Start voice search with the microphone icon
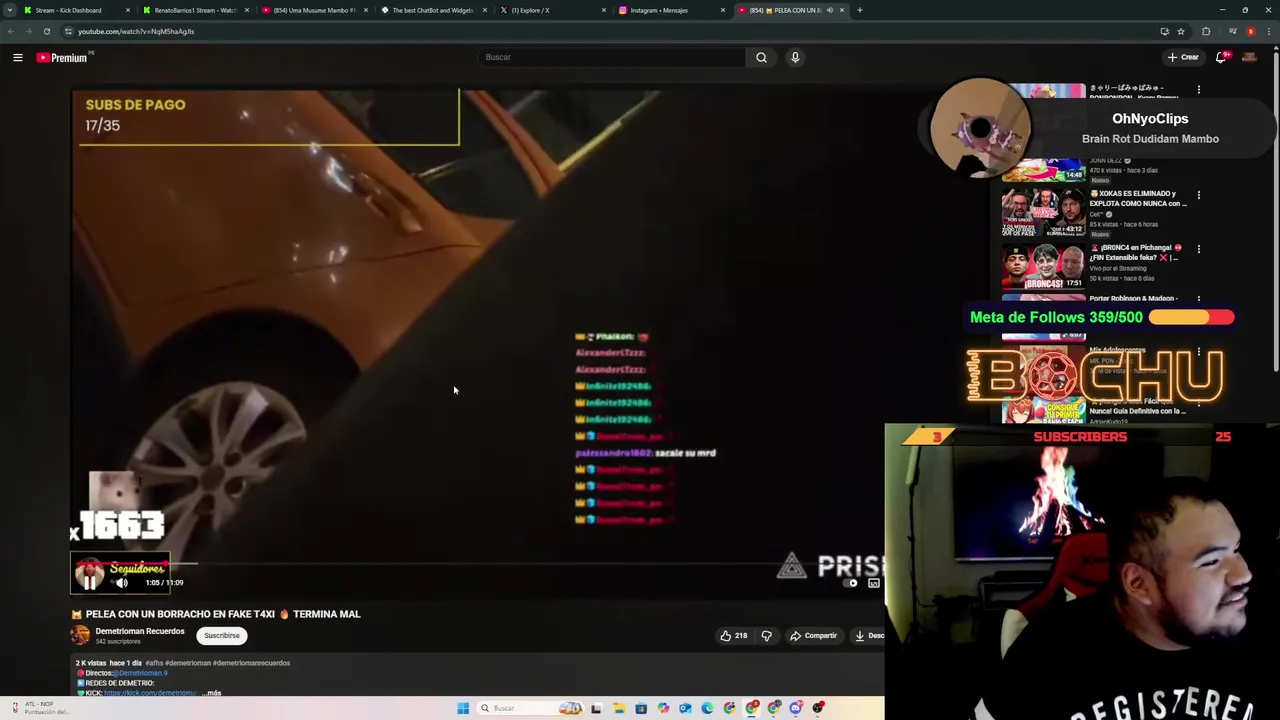 (795, 57)
